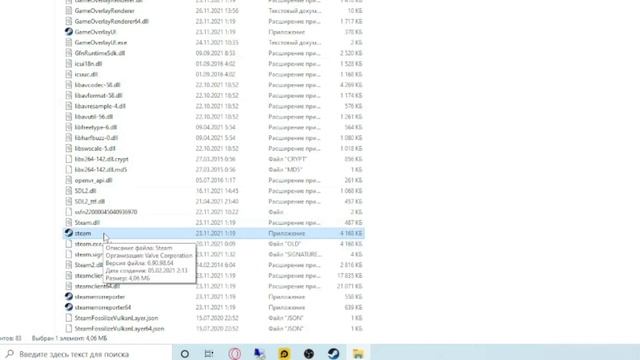Click the 4 160 КБ size in steam row
640x360 pixels.
351,233
